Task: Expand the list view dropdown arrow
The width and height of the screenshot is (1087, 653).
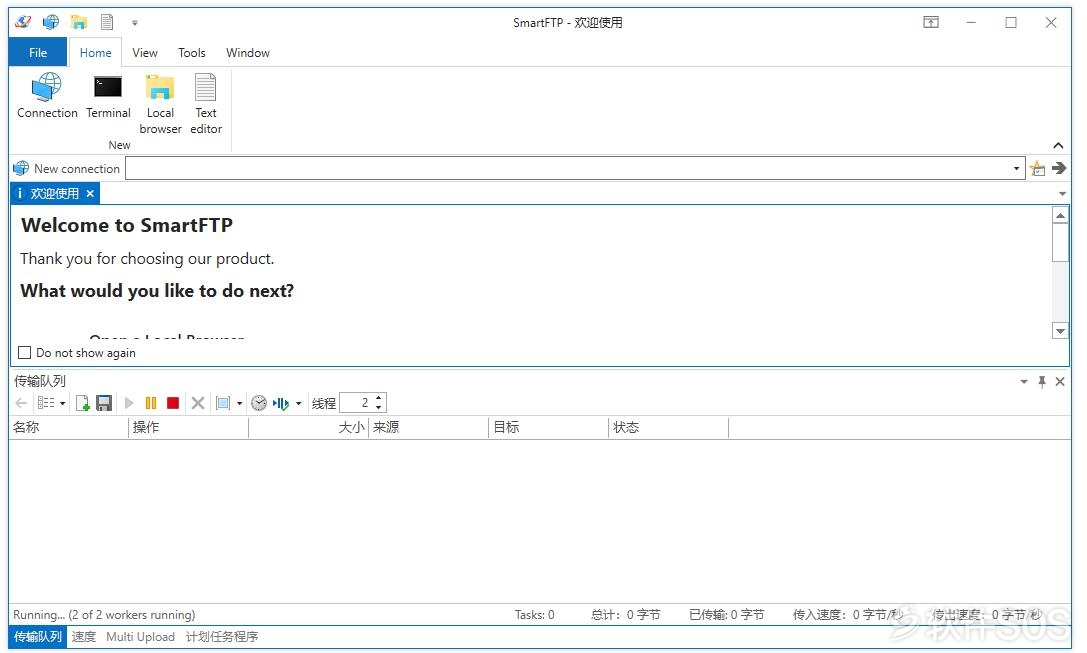Action: [62, 403]
